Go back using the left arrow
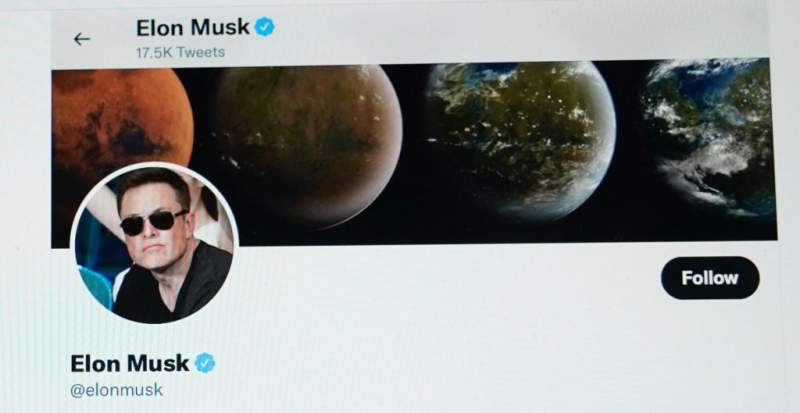This screenshot has height=413, width=800. pos(82,39)
